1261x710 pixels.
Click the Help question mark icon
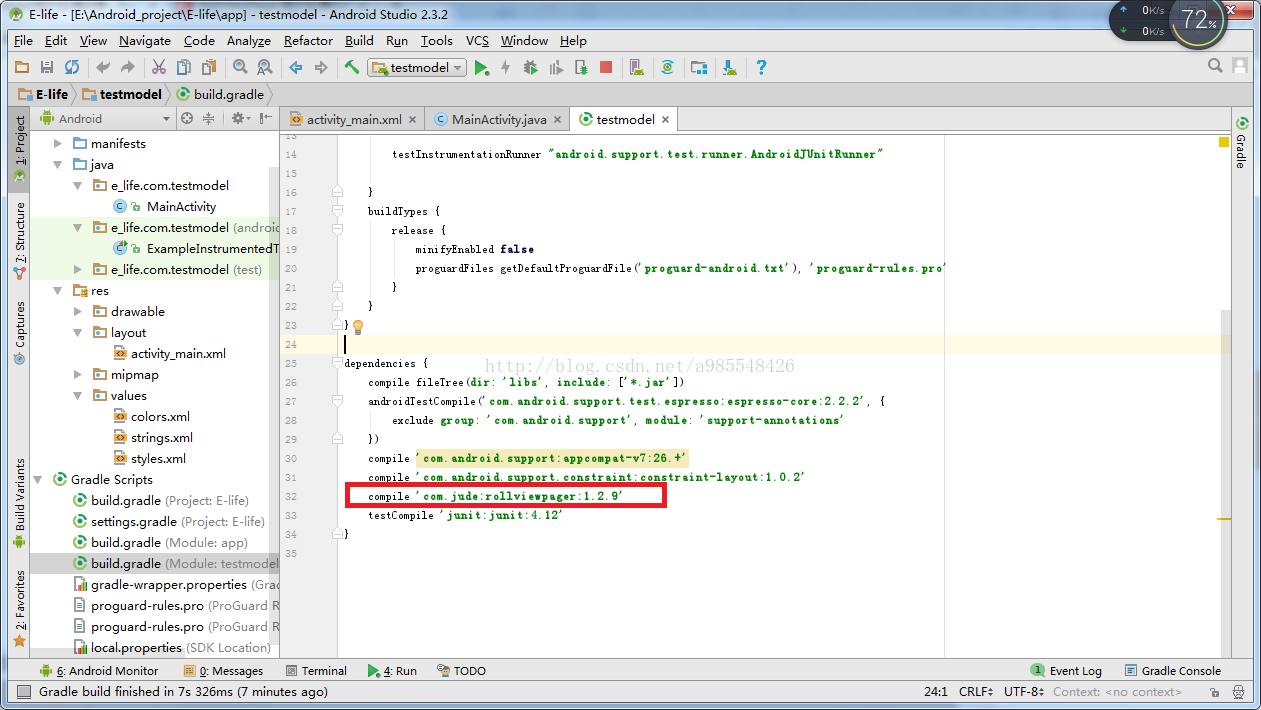(761, 67)
